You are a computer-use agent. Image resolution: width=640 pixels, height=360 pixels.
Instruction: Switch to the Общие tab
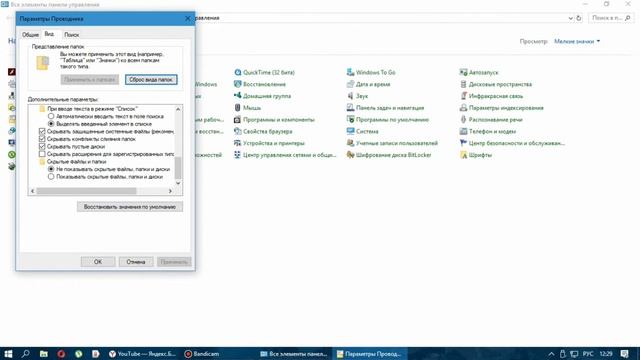pyautogui.click(x=30, y=35)
